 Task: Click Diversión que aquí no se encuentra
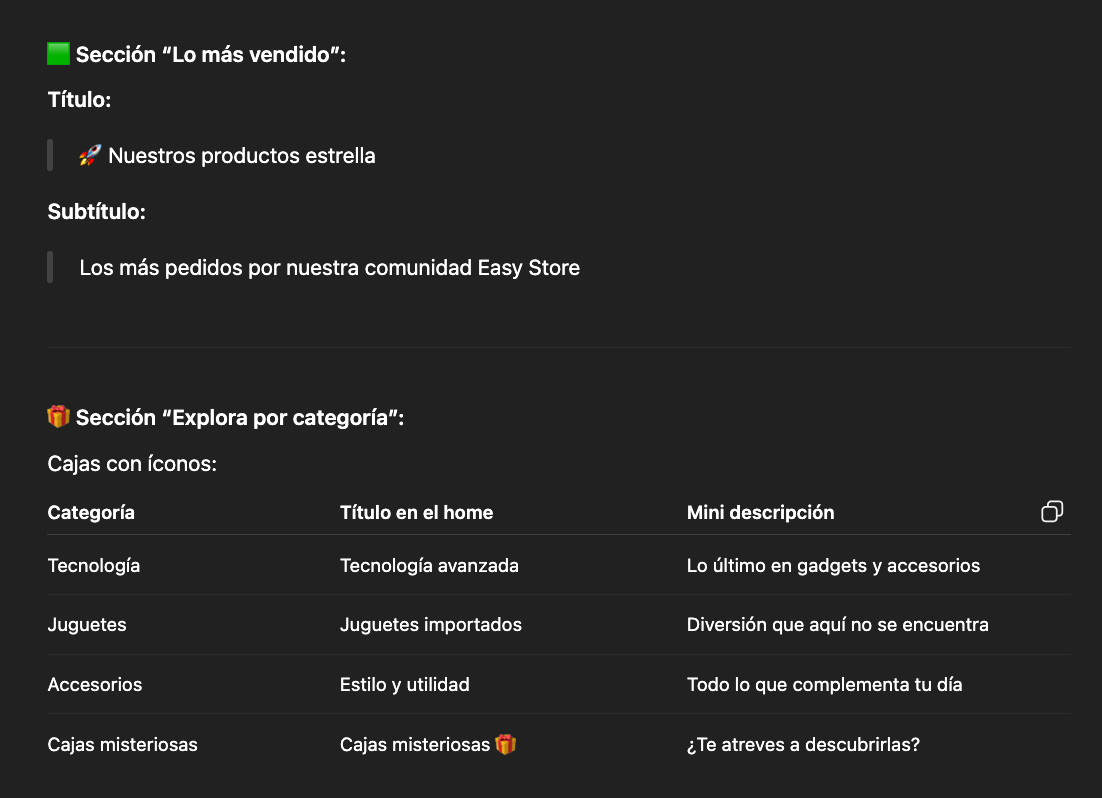tap(838, 624)
